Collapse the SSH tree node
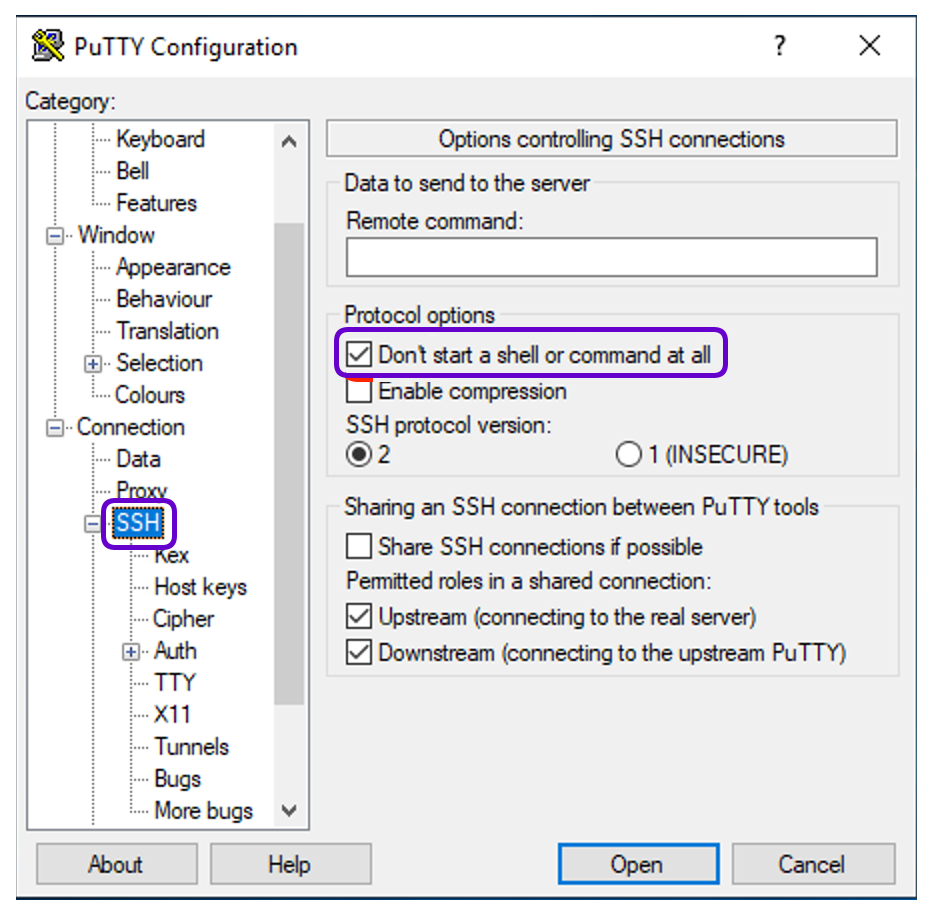The width and height of the screenshot is (932, 924). pyautogui.click(x=94, y=523)
